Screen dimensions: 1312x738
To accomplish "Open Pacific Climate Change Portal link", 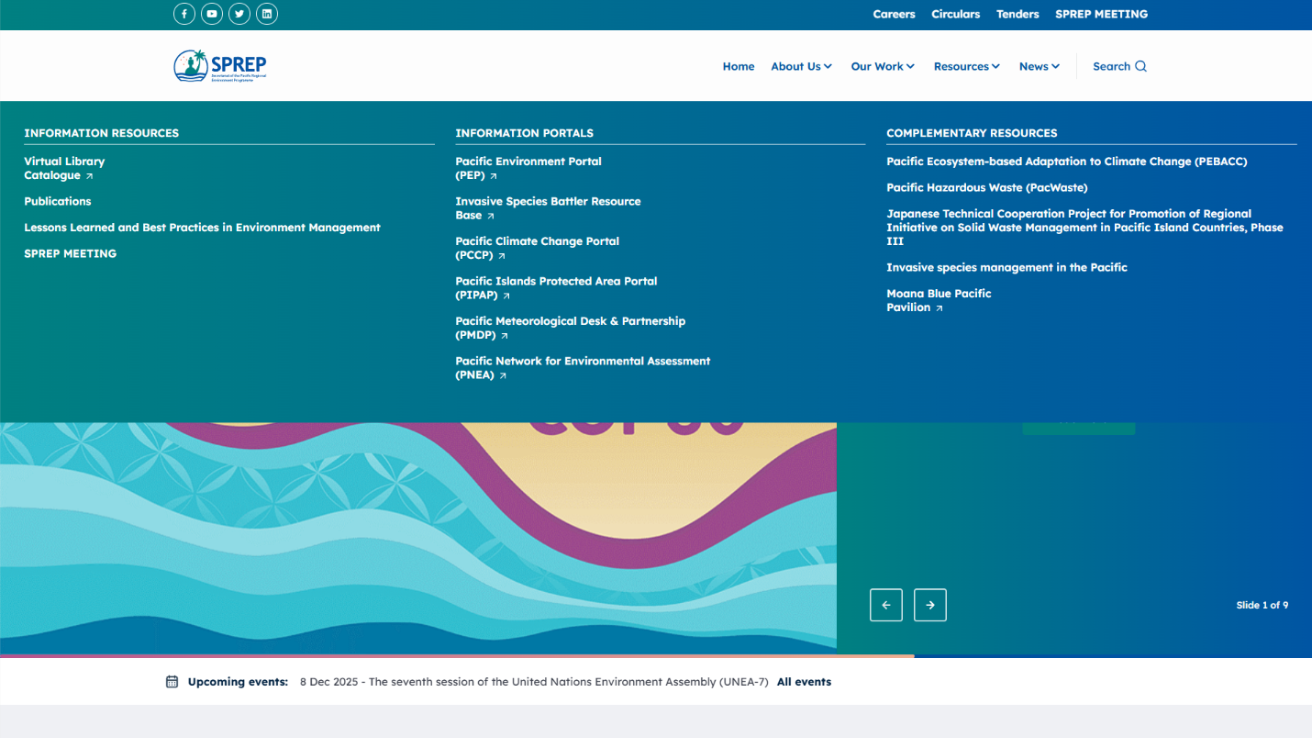I will pyautogui.click(x=537, y=248).
